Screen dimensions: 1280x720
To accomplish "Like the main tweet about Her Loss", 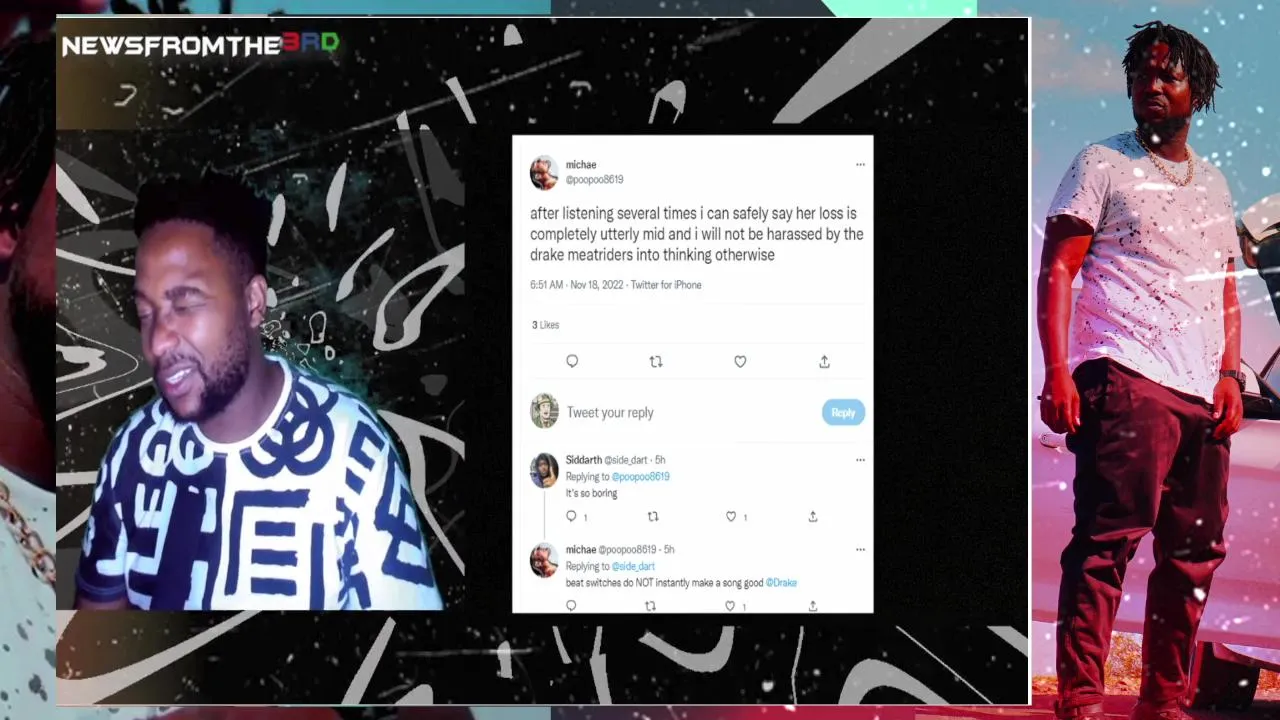I will pyautogui.click(x=740, y=361).
